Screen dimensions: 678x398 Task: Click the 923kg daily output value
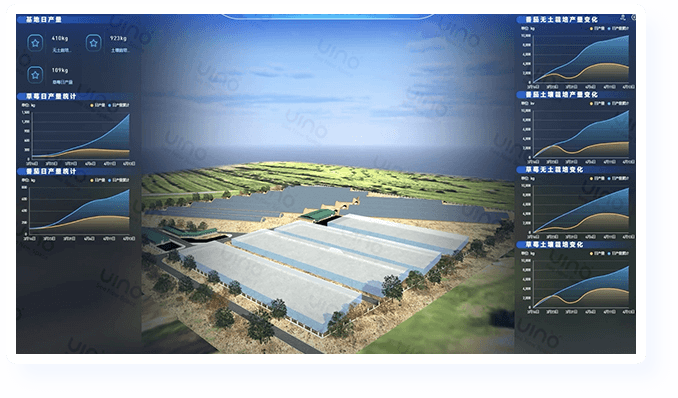(x=118, y=38)
